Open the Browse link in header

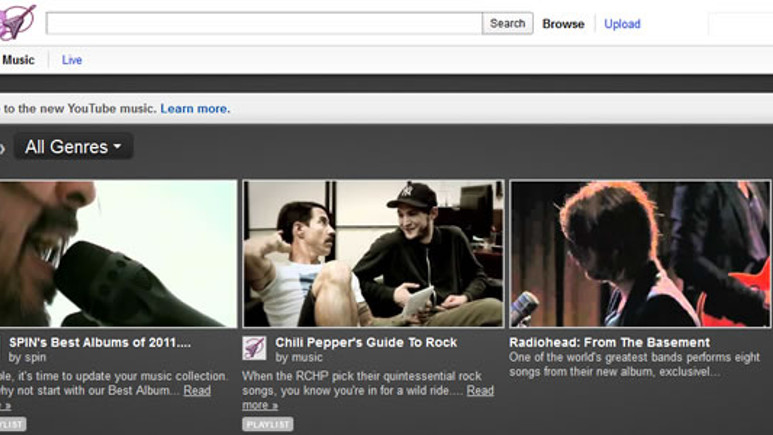pyautogui.click(x=563, y=24)
